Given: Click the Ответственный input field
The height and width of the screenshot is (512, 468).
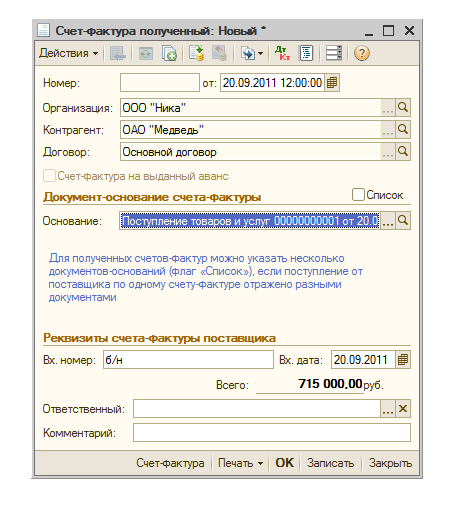Looking at the screenshot, I should pyautogui.click(x=257, y=409).
